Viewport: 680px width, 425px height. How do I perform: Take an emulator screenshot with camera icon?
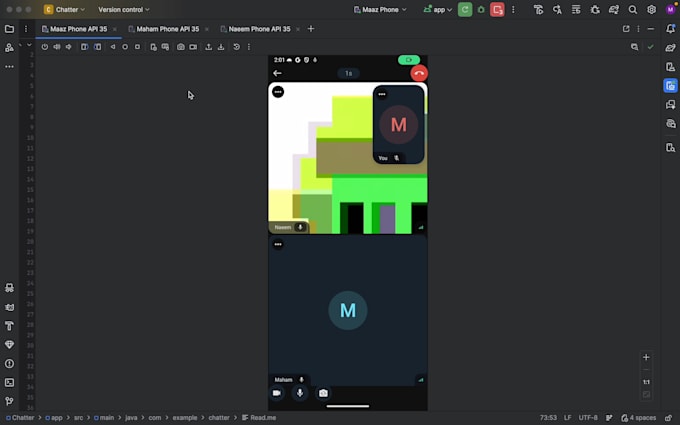coord(180,47)
